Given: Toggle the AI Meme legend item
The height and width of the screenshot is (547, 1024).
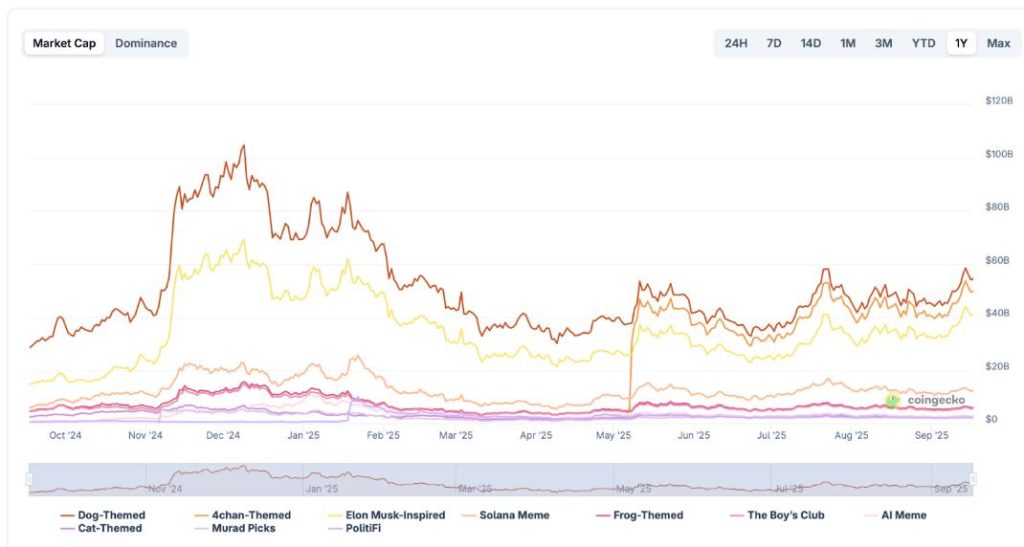Looking at the screenshot, I should pos(902,515).
